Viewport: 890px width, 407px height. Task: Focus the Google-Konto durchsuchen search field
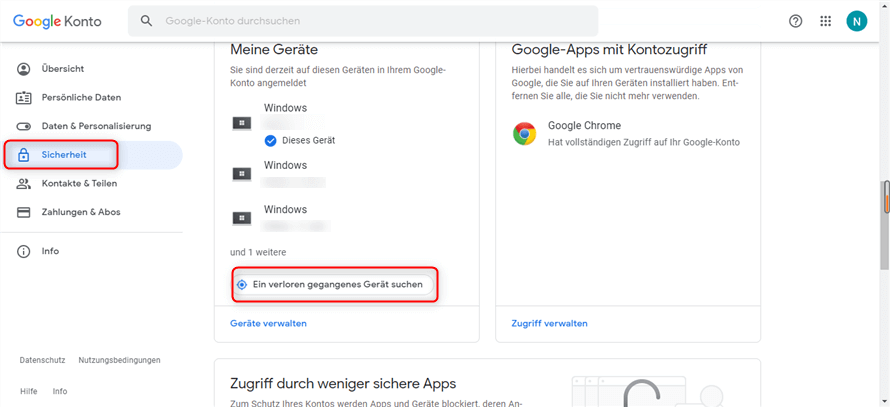tap(363, 21)
